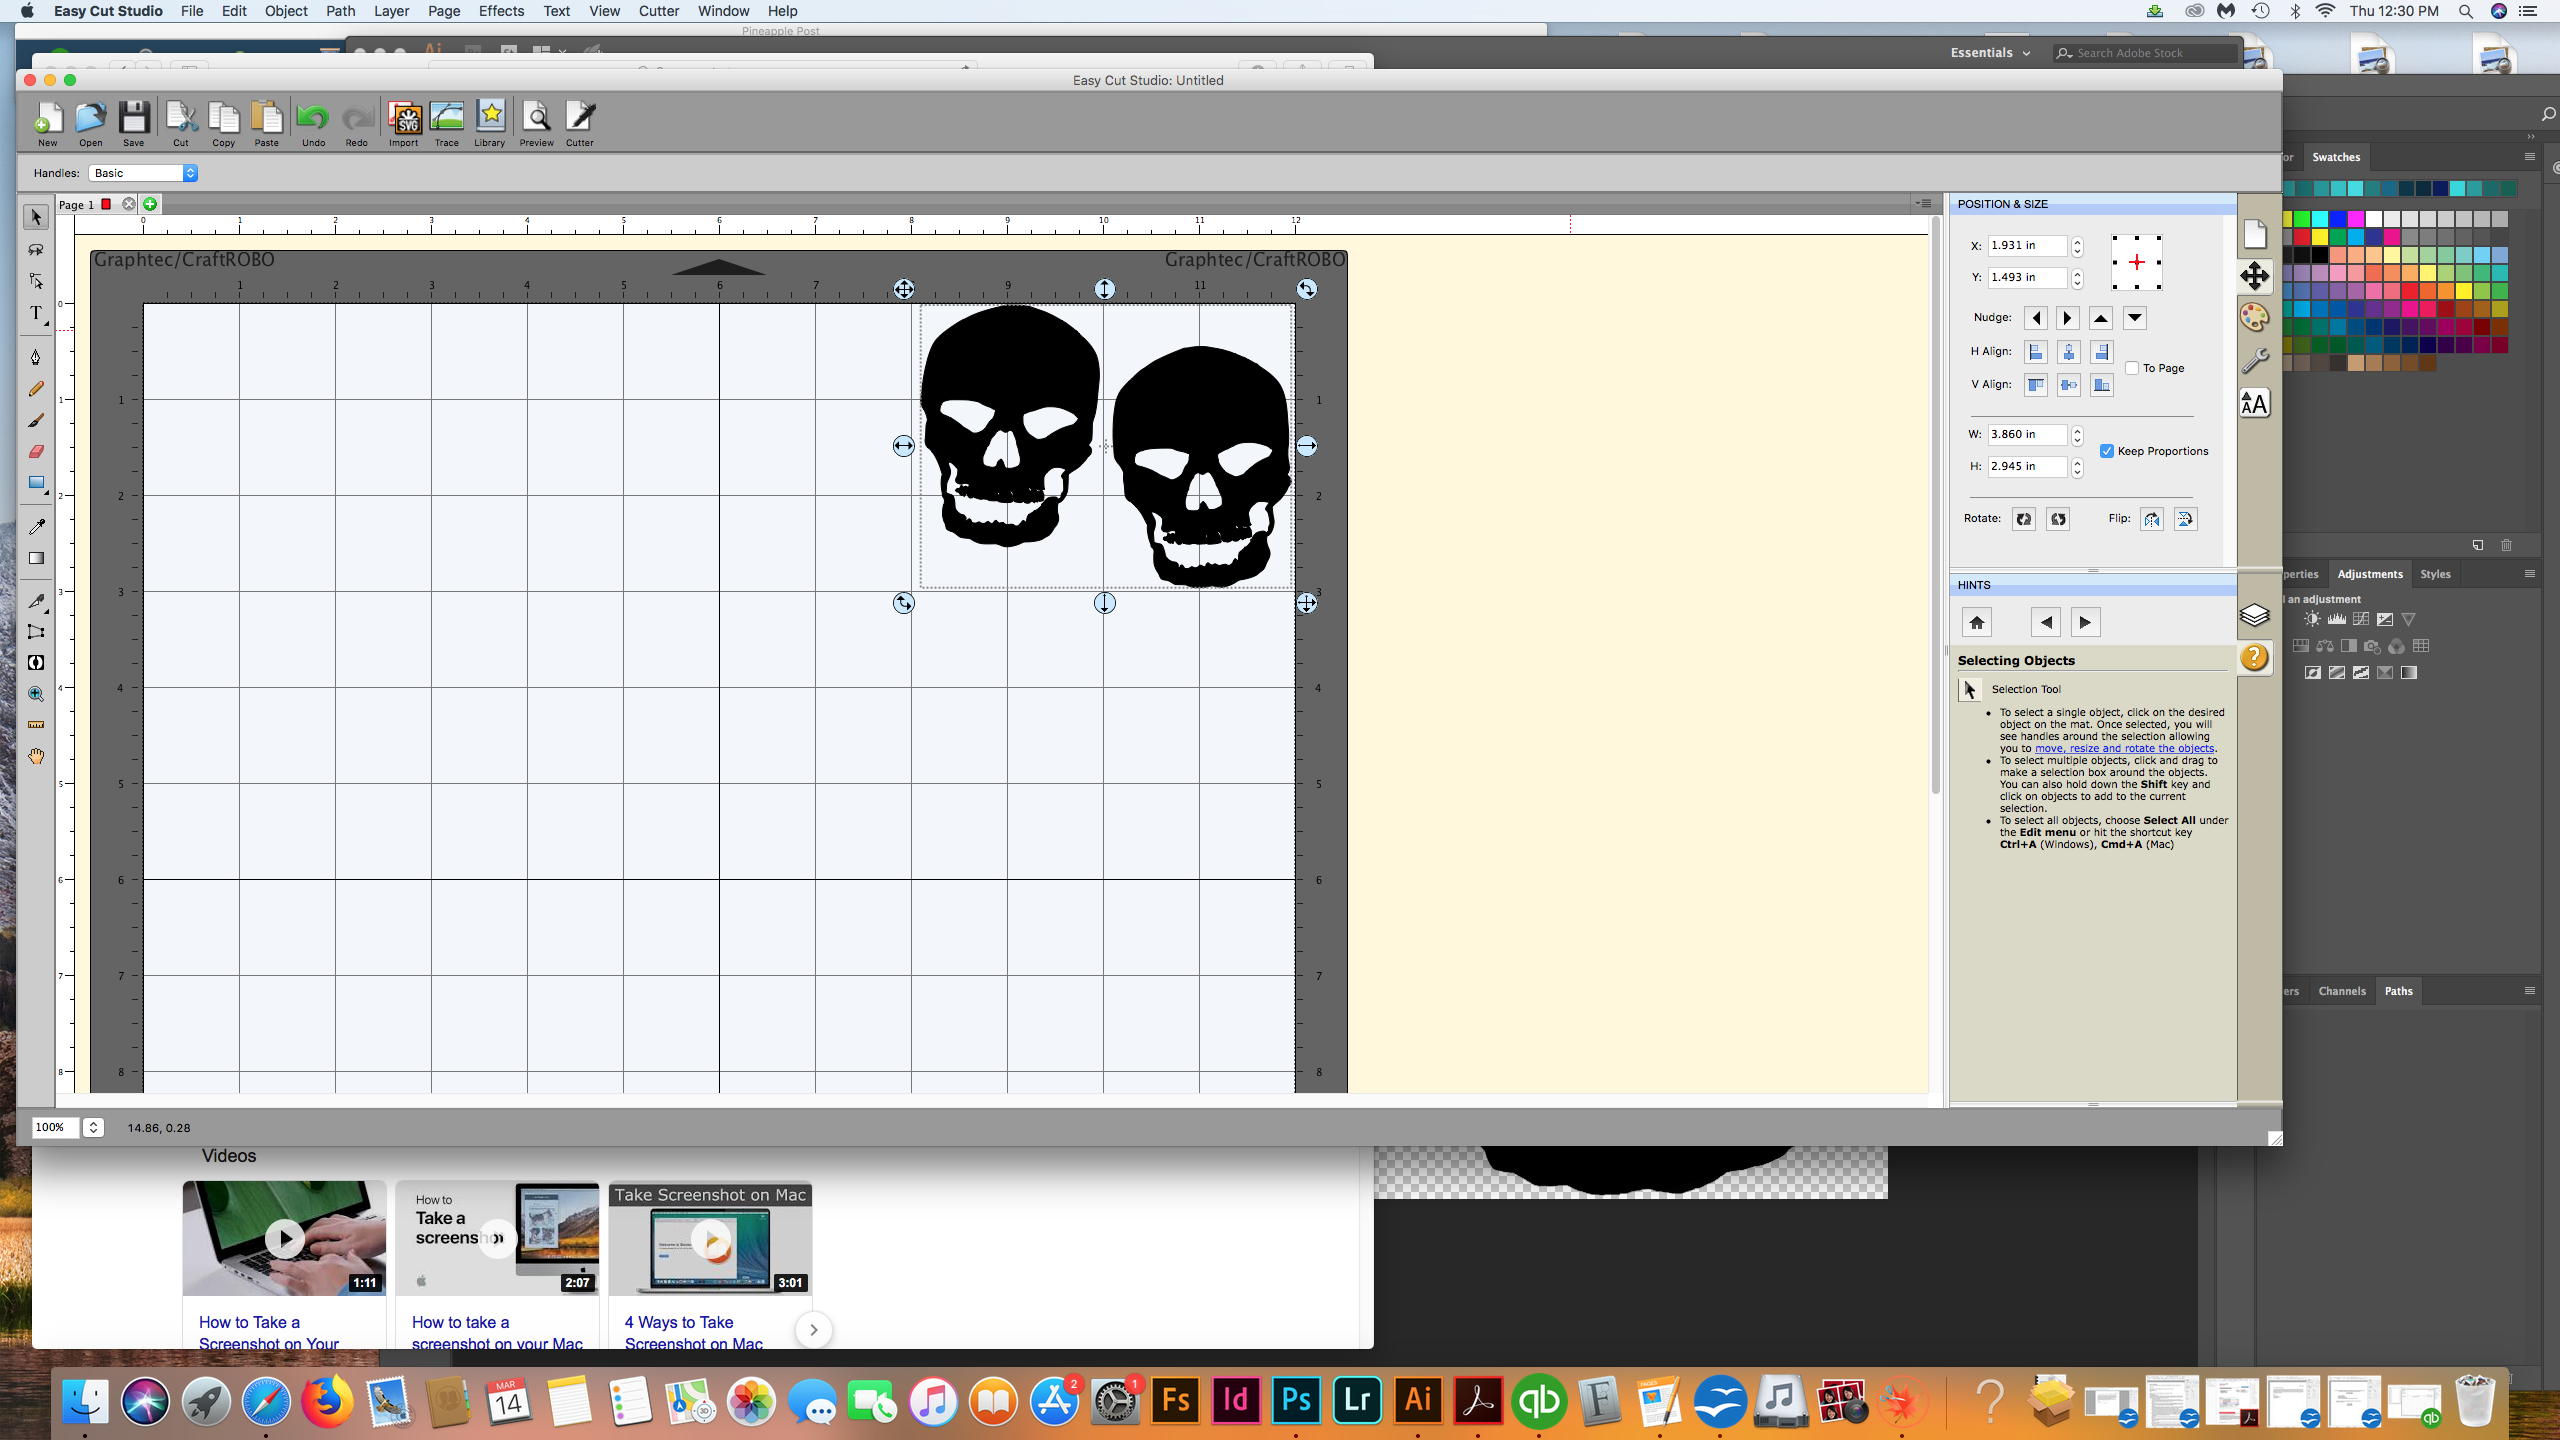Select the Text tool in sidebar
The height and width of the screenshot is (1440, 2560).
[x=37, y=315]
